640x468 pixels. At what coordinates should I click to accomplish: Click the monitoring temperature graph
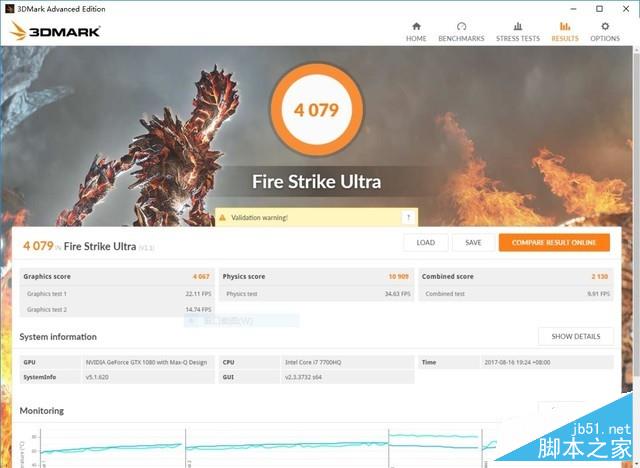tap(261, 448)
